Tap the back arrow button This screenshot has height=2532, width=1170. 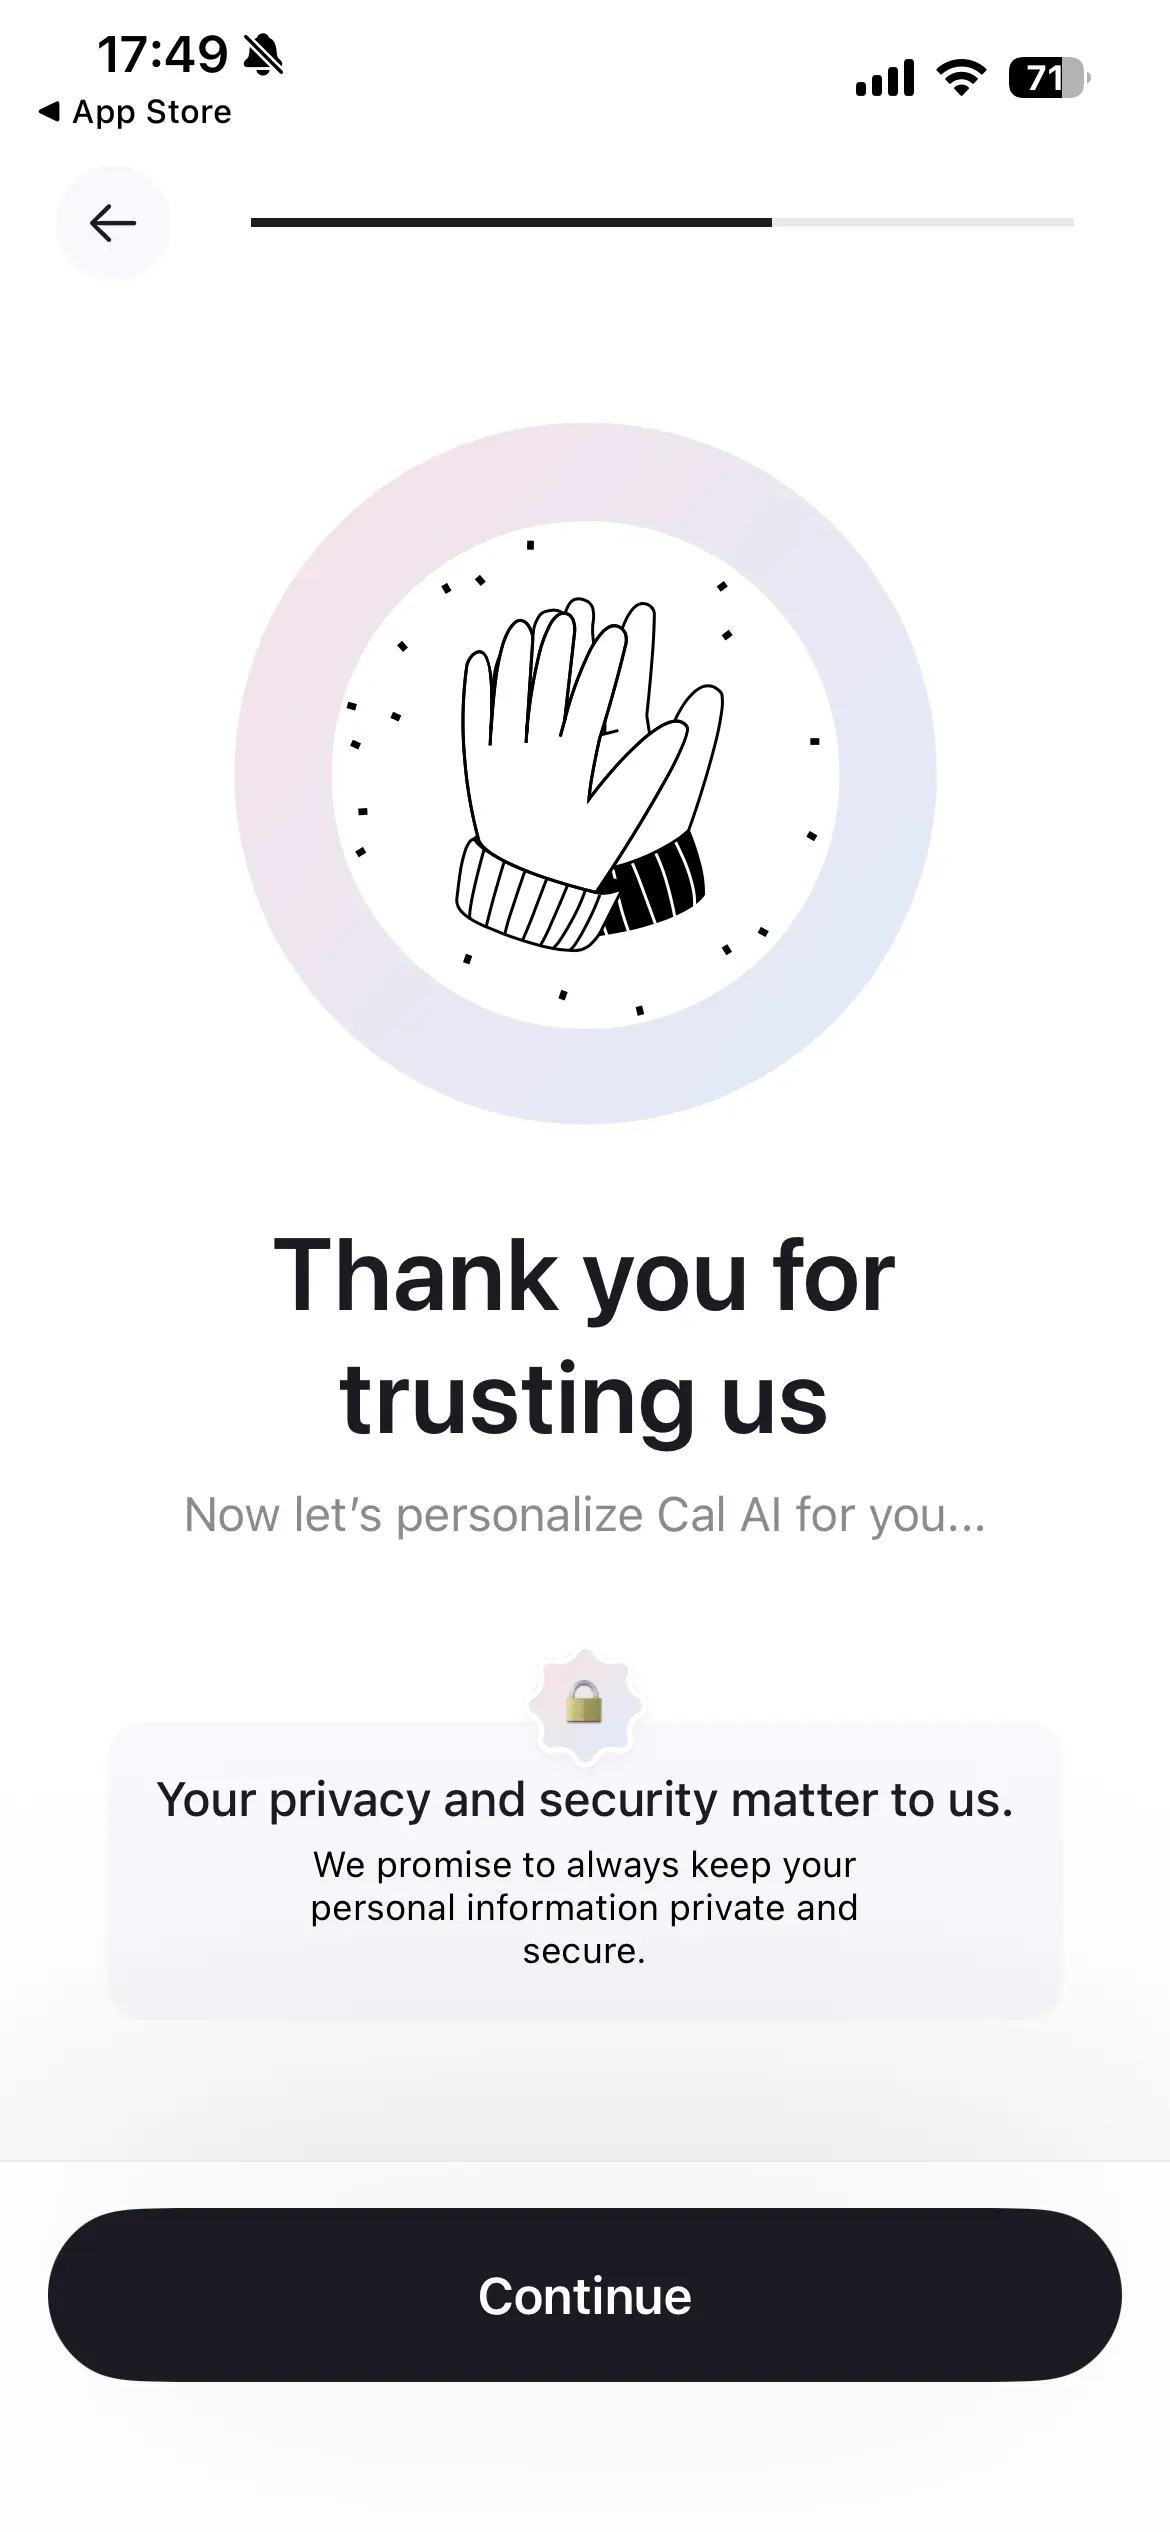113,223
